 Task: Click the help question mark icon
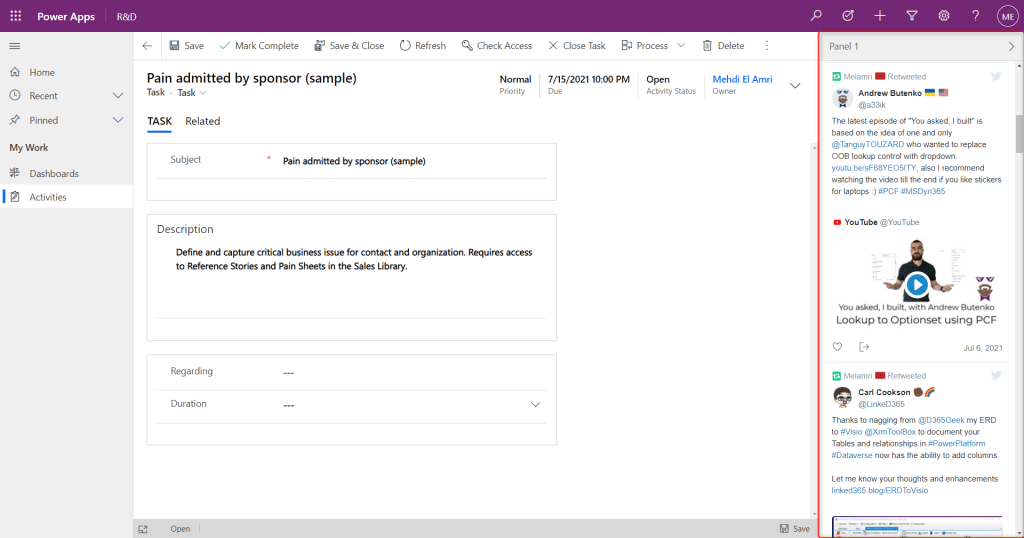coord(975,16)
